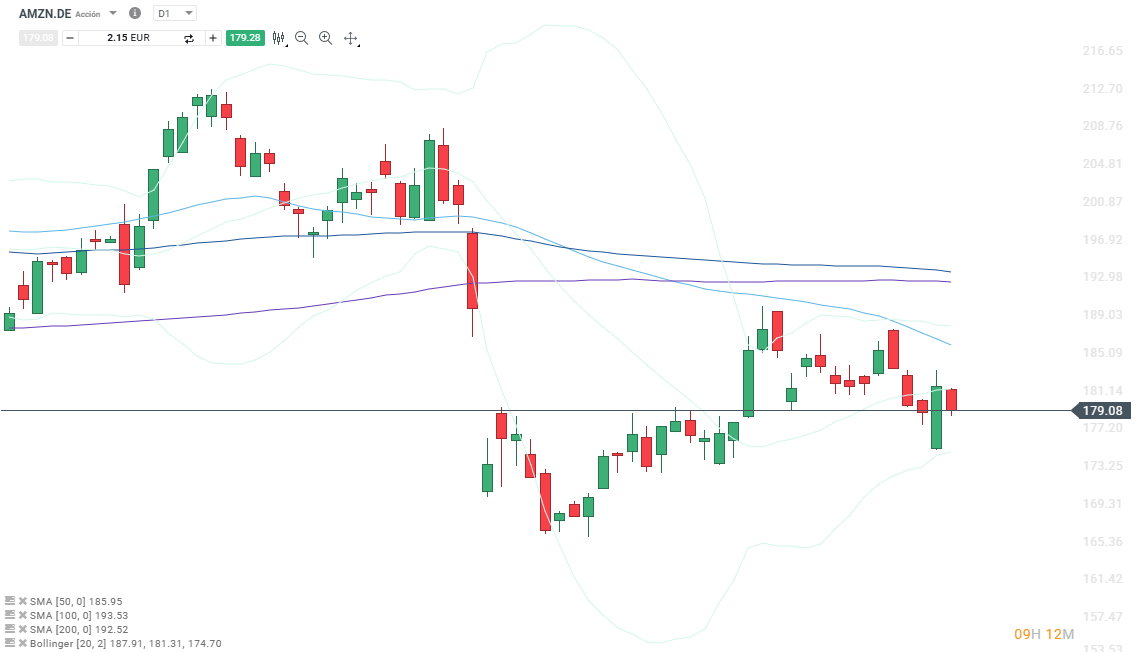Open SMA 200 indicator settings icon
Image resolution: width=1136 pixels, height=652 pixels.
pos(10,630)
